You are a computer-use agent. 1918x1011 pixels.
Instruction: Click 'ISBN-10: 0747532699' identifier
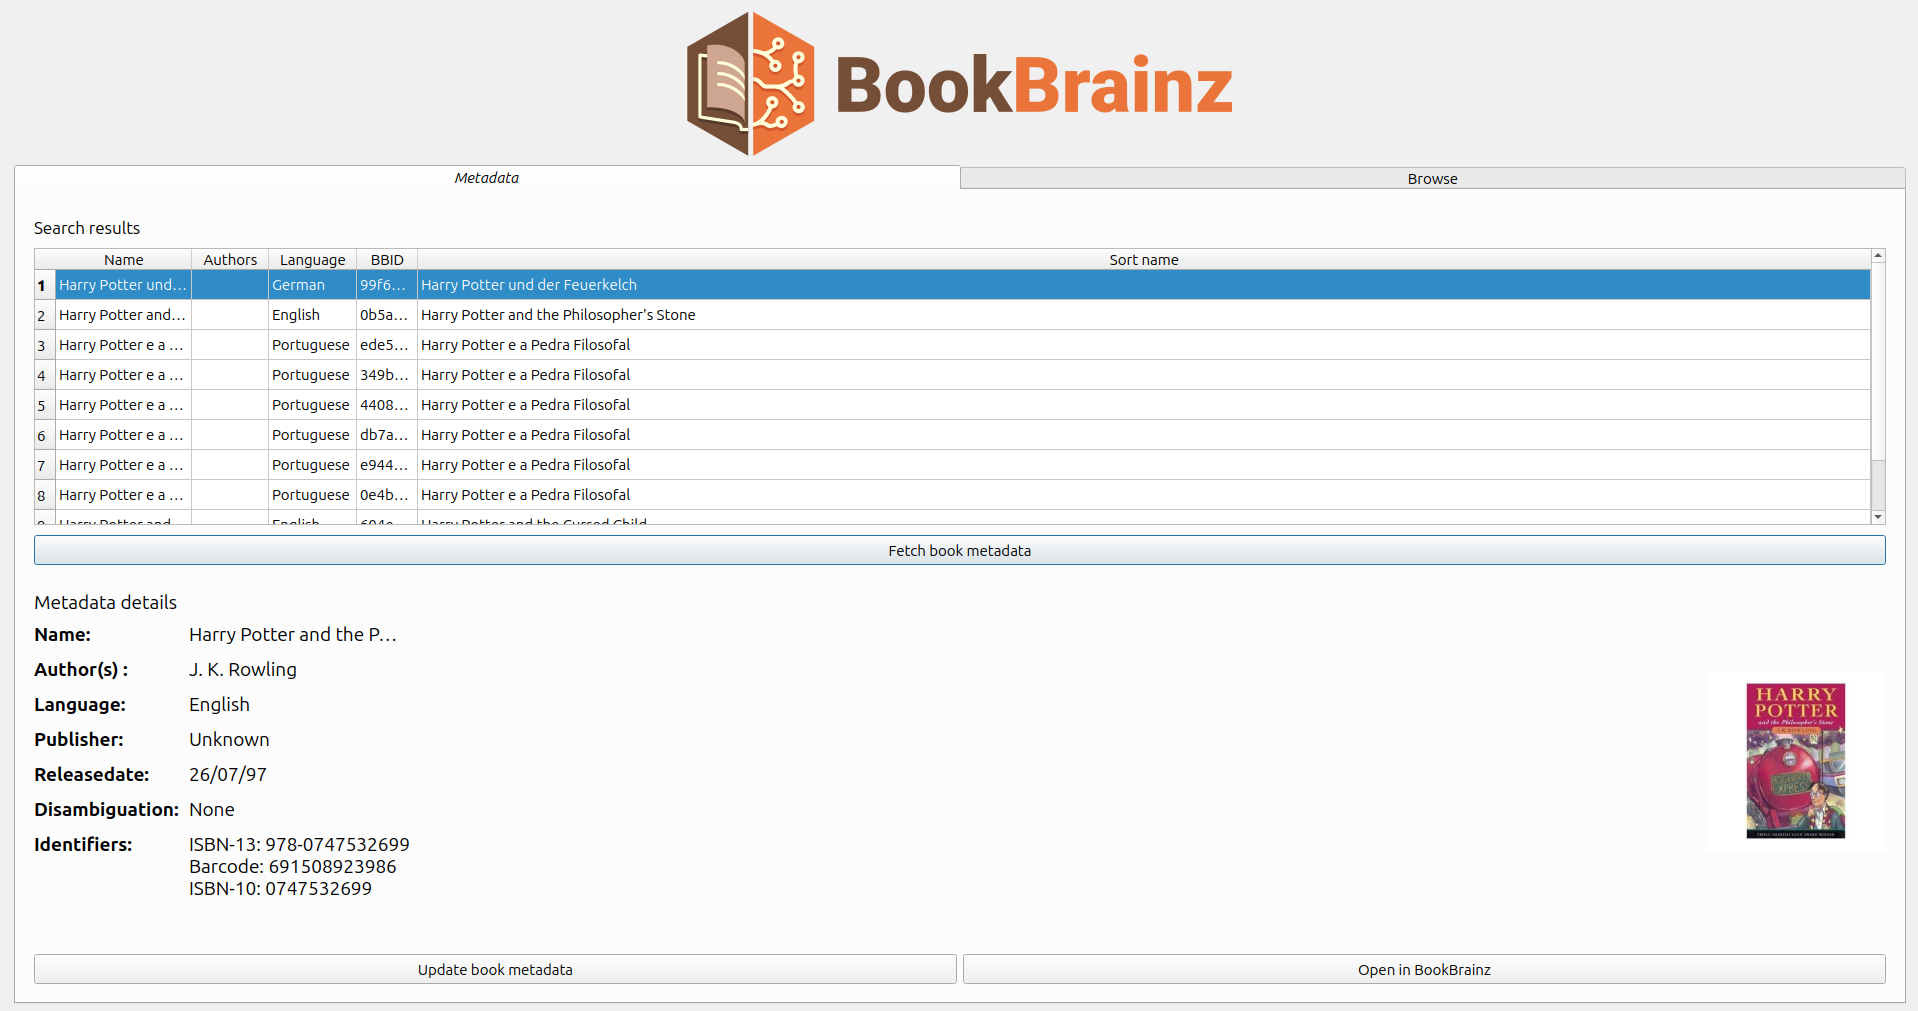(x=280, y=889)
